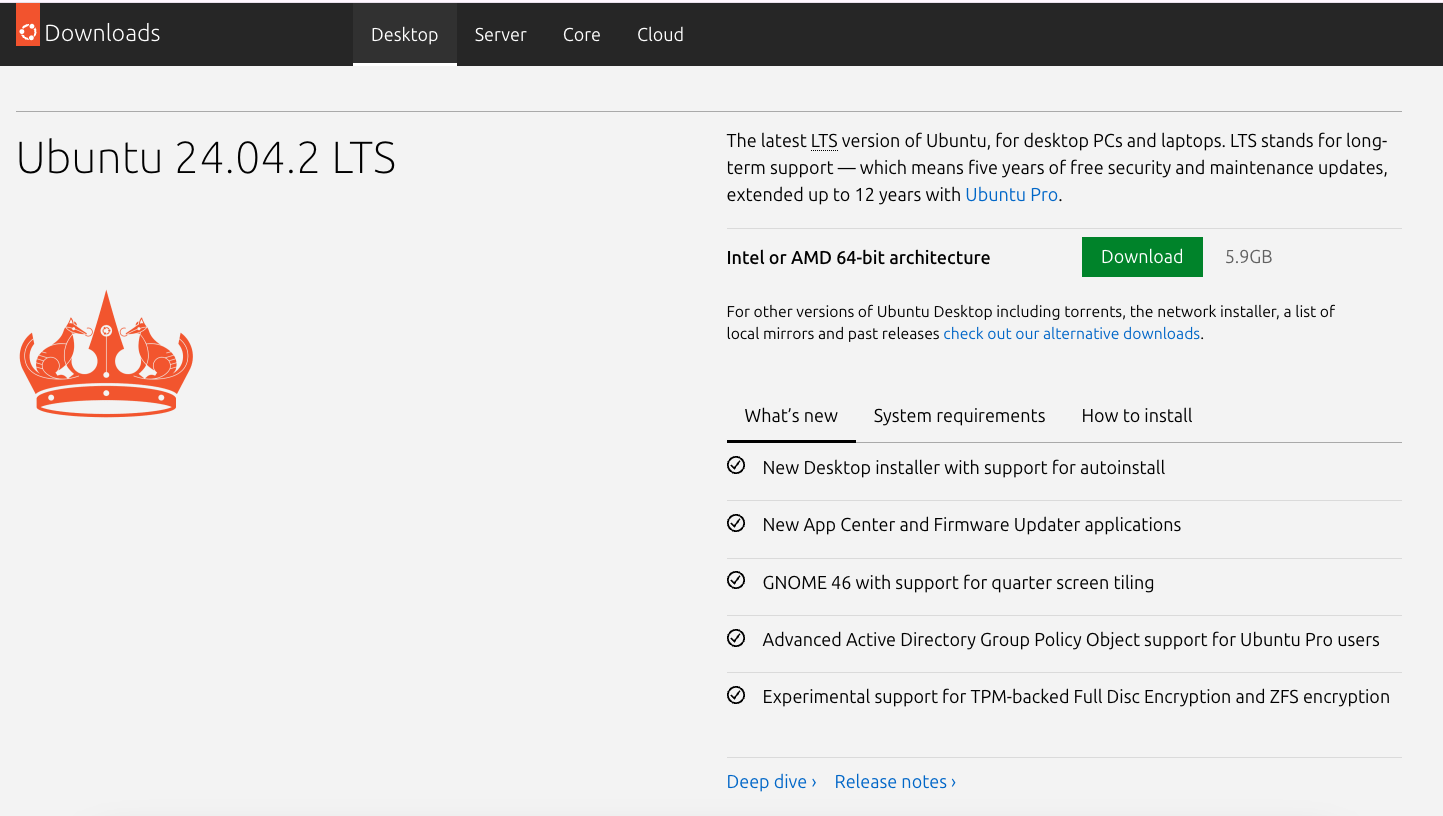
Task: Open the Cloud downloads tab
Action: [x=660, y=34]
